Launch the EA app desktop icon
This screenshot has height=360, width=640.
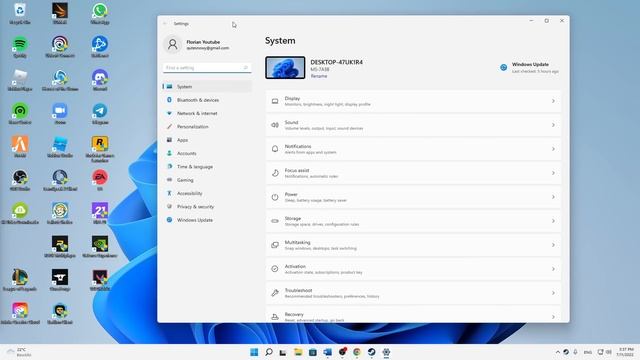(x=100, y=180)
